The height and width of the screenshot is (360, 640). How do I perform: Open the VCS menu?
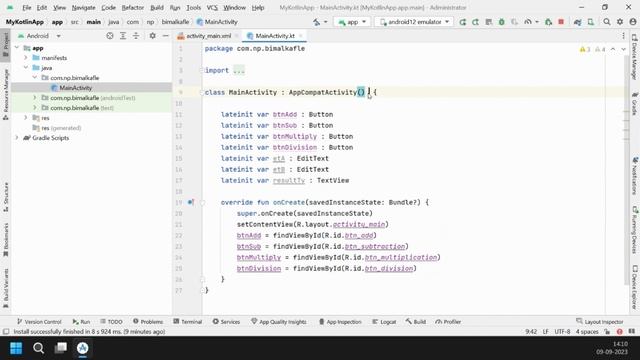212,7
